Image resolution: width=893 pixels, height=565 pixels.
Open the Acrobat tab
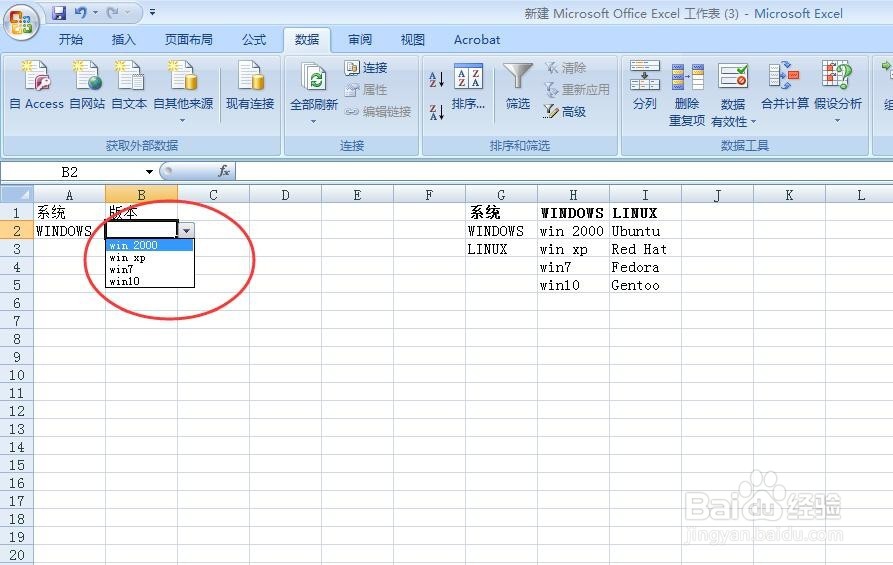(x=477, y=40)
